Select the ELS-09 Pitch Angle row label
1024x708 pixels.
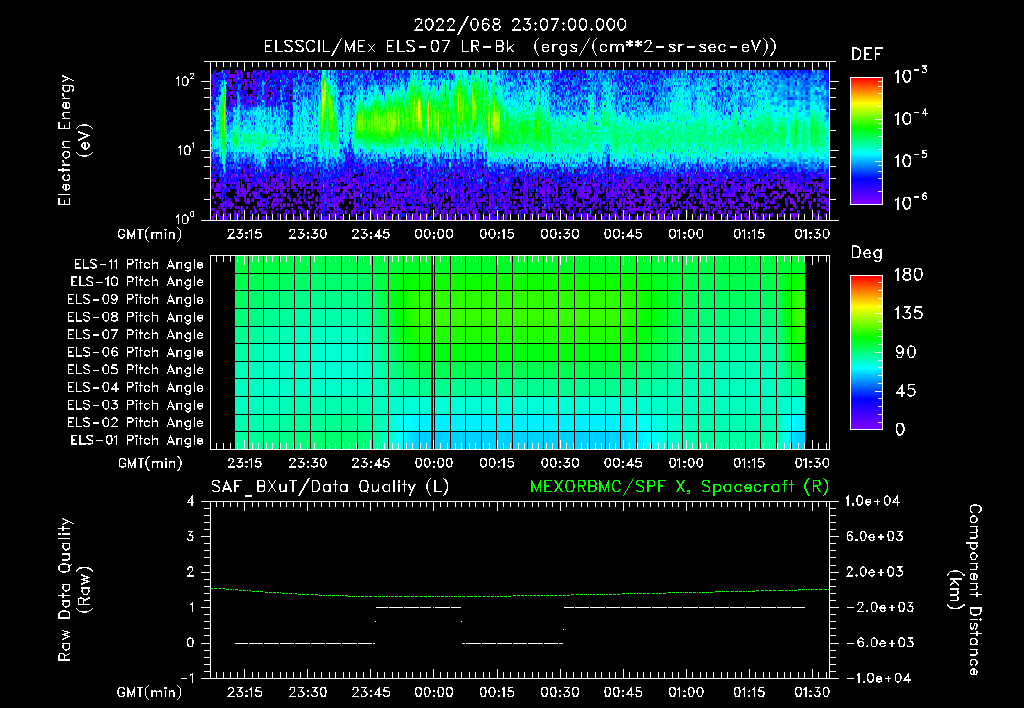(x=135, y=300)
